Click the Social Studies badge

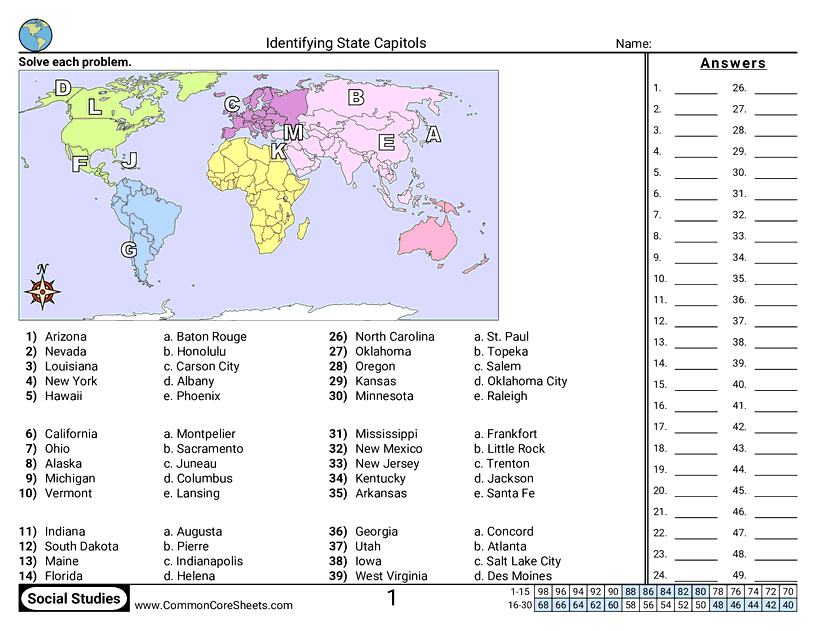[74, 599]
